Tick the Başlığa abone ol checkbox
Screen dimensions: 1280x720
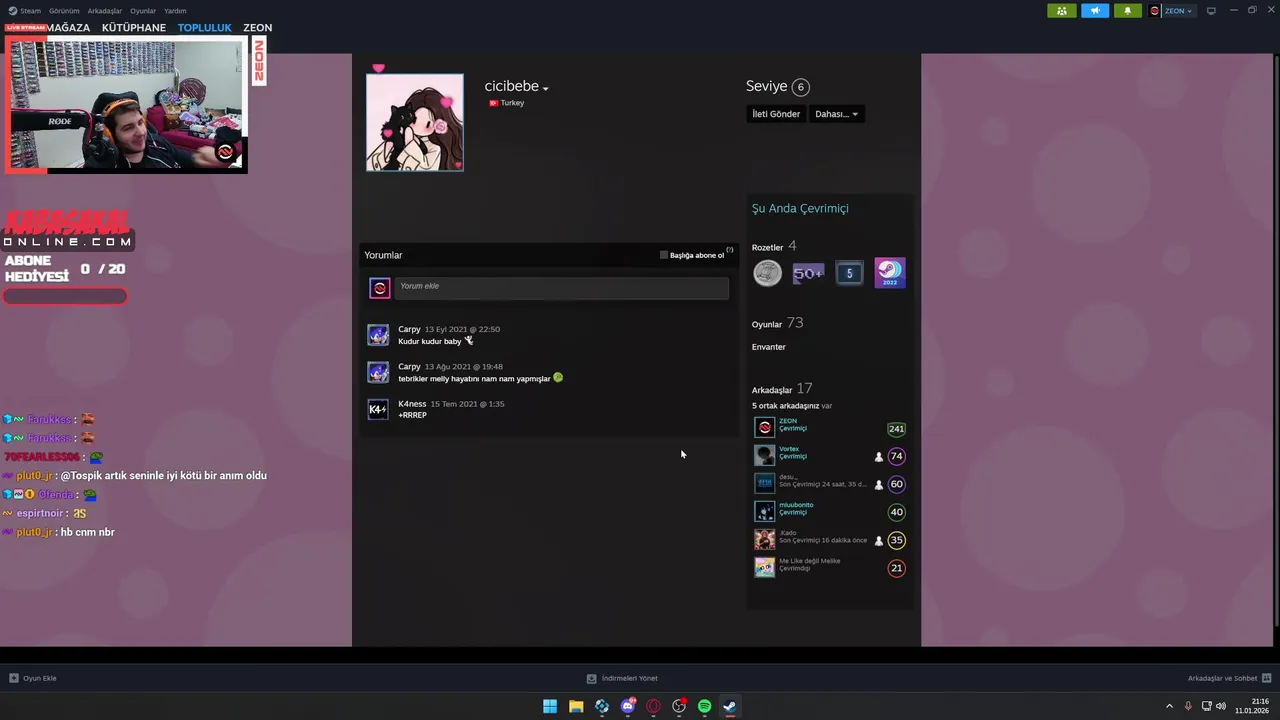pyautogui.click(x=663, y=255)
